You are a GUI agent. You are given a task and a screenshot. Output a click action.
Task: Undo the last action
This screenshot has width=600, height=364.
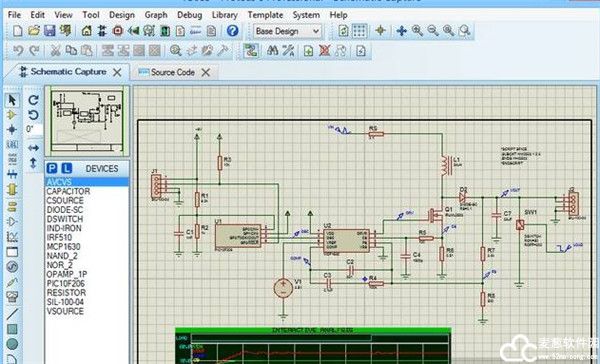pyautogui.click(x=18, y=51)
